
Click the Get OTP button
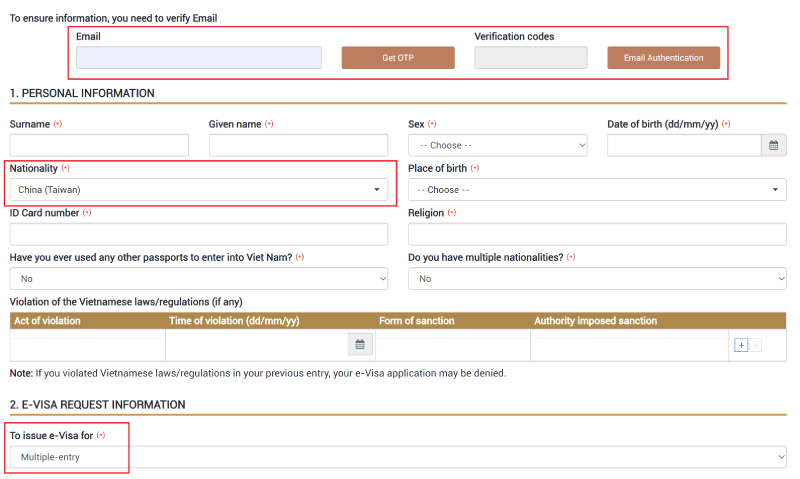pos(398,58)
